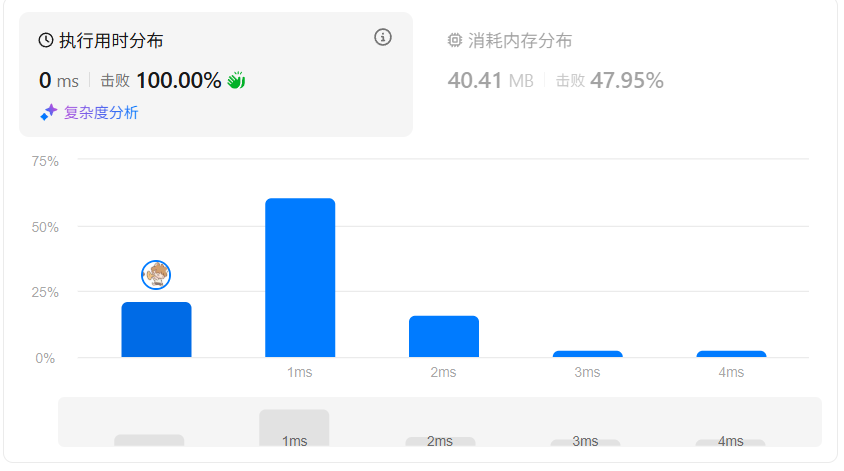The width and height of the screenshot is (844, 471).
Task: Click the 50% y-axis label
Action: (x=45, y=227)
